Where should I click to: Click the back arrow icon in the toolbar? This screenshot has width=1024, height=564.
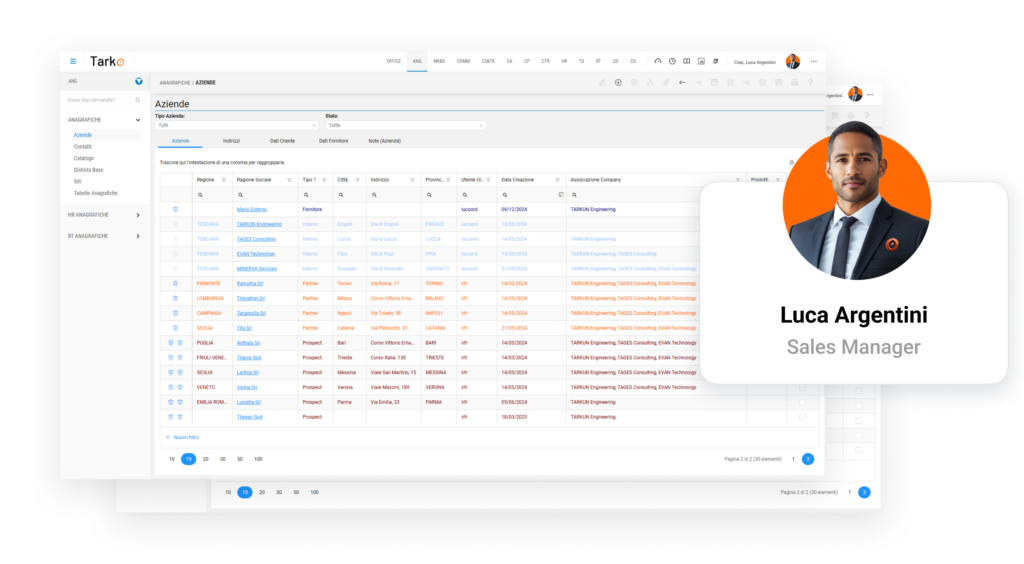click(682, 82)
